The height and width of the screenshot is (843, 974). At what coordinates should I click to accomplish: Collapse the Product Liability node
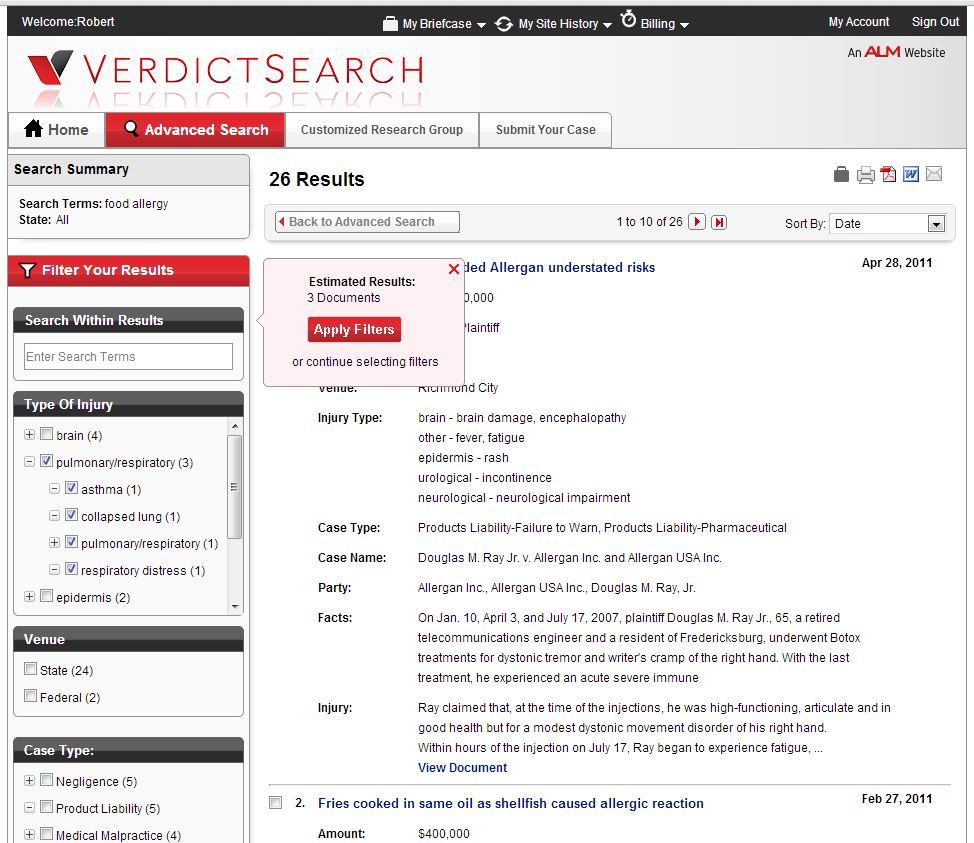point(29,808)
